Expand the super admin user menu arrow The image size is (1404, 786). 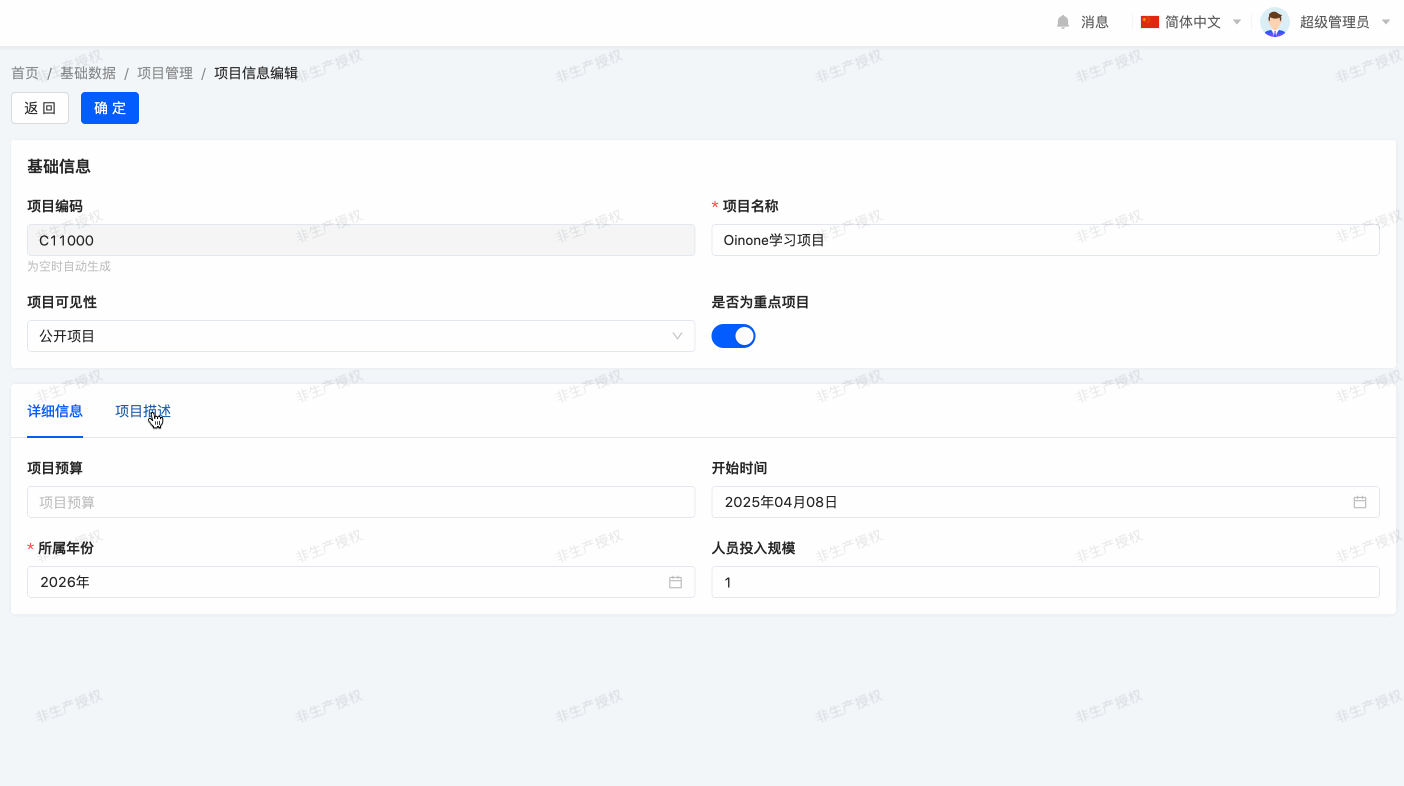[1386, 22]
